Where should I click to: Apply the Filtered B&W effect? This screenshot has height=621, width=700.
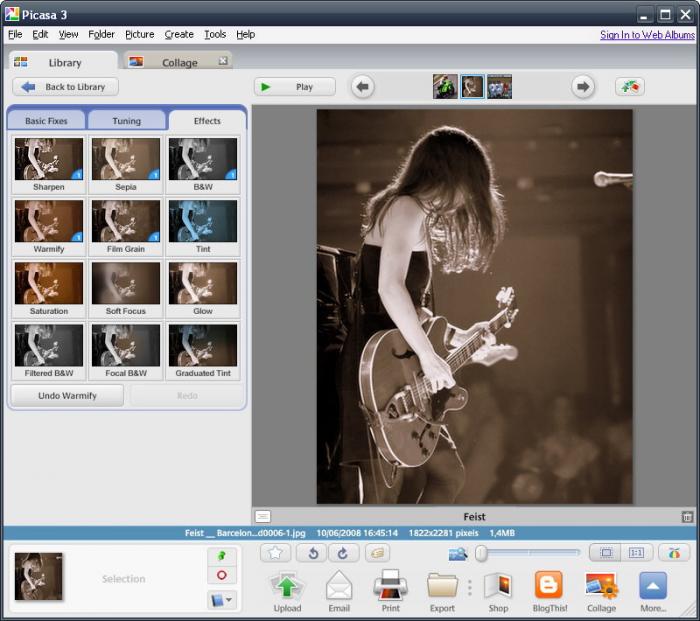(49, 350)
